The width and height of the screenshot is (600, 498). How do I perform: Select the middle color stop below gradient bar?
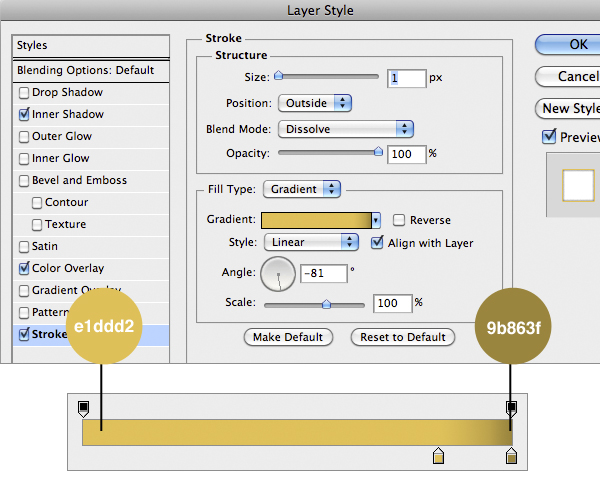coord(437,456)
